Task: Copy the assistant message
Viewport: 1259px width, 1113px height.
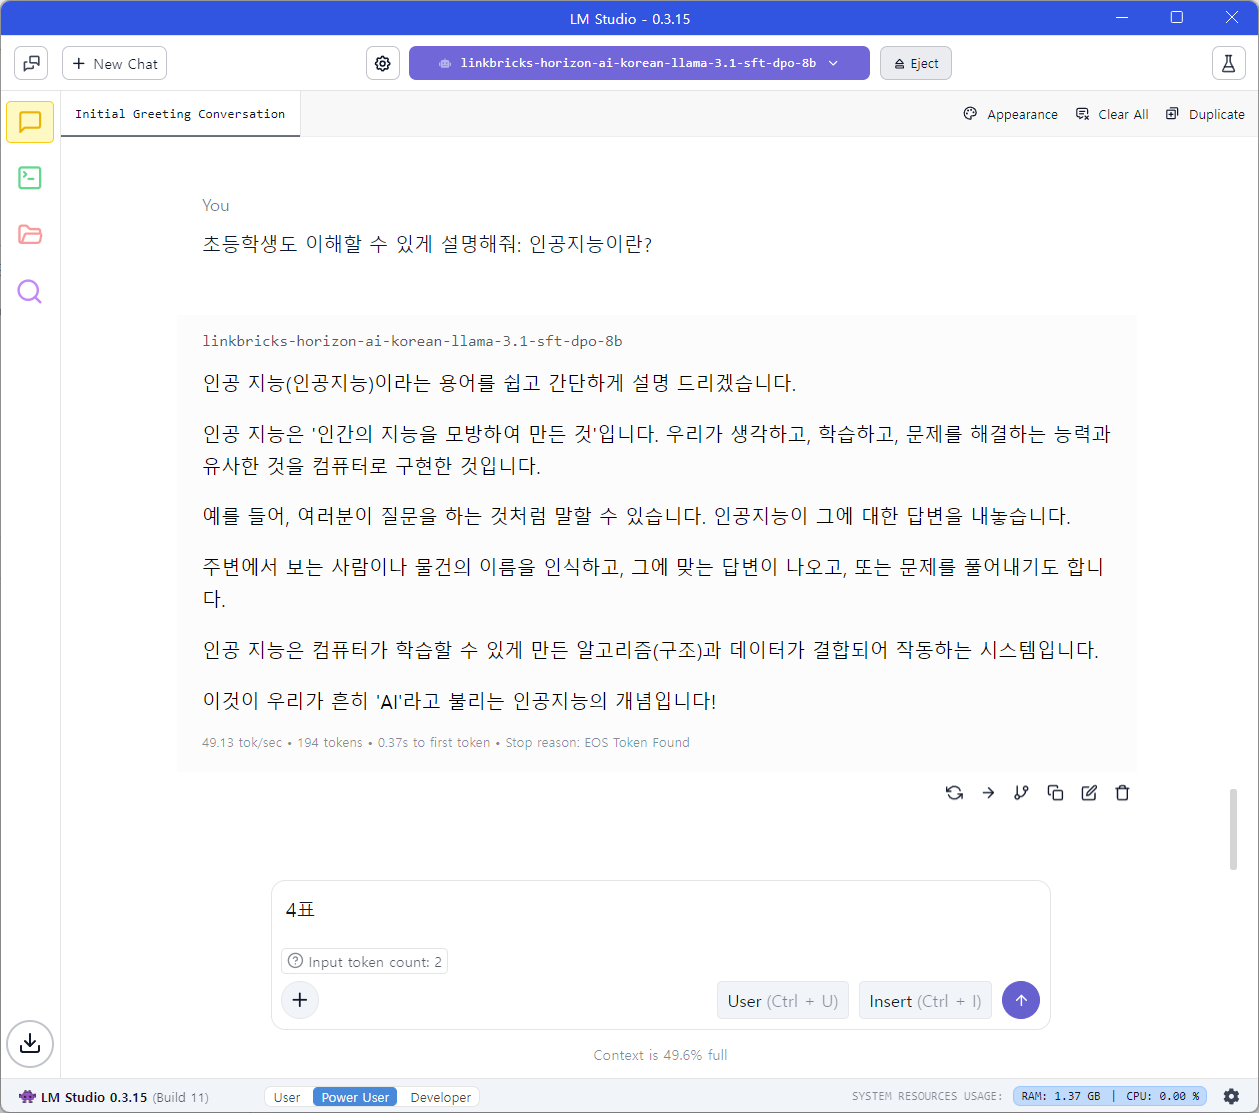Action: coord(1055,793)
